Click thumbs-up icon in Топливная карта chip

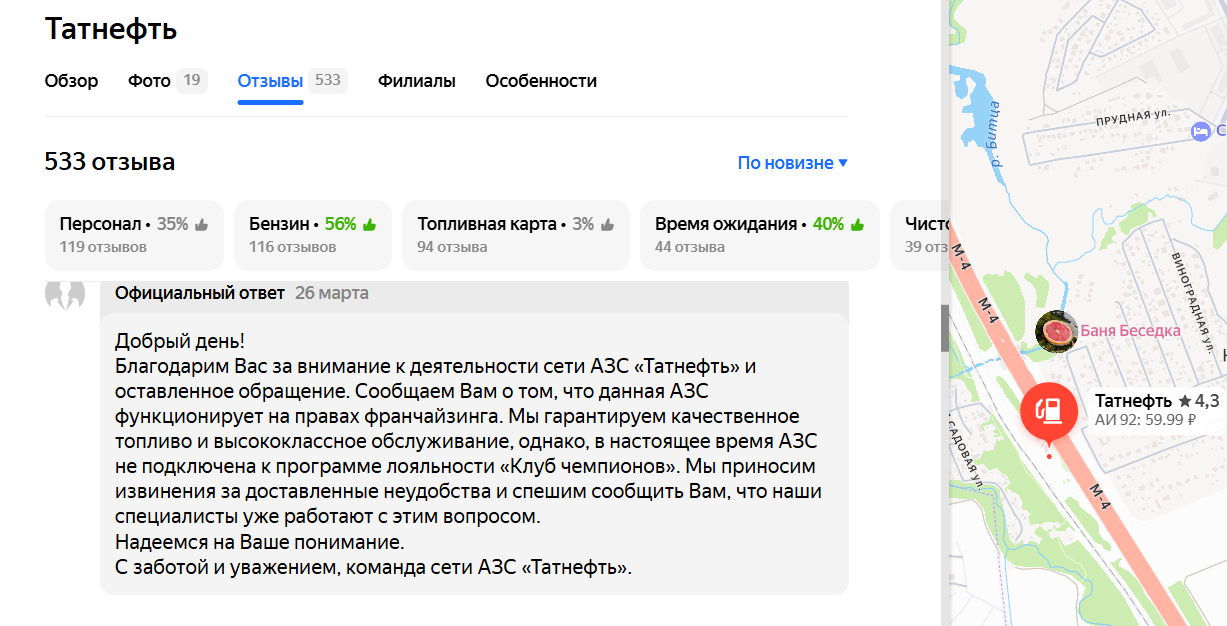607,225
